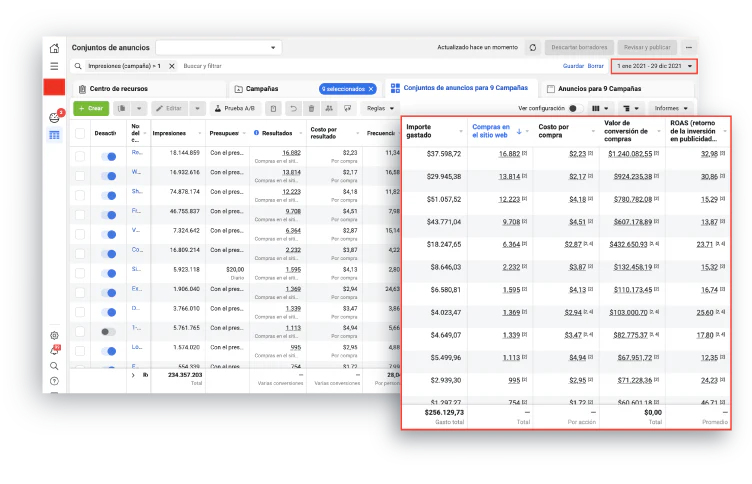Expand the Reglas dropdown

tap(379, 108)
